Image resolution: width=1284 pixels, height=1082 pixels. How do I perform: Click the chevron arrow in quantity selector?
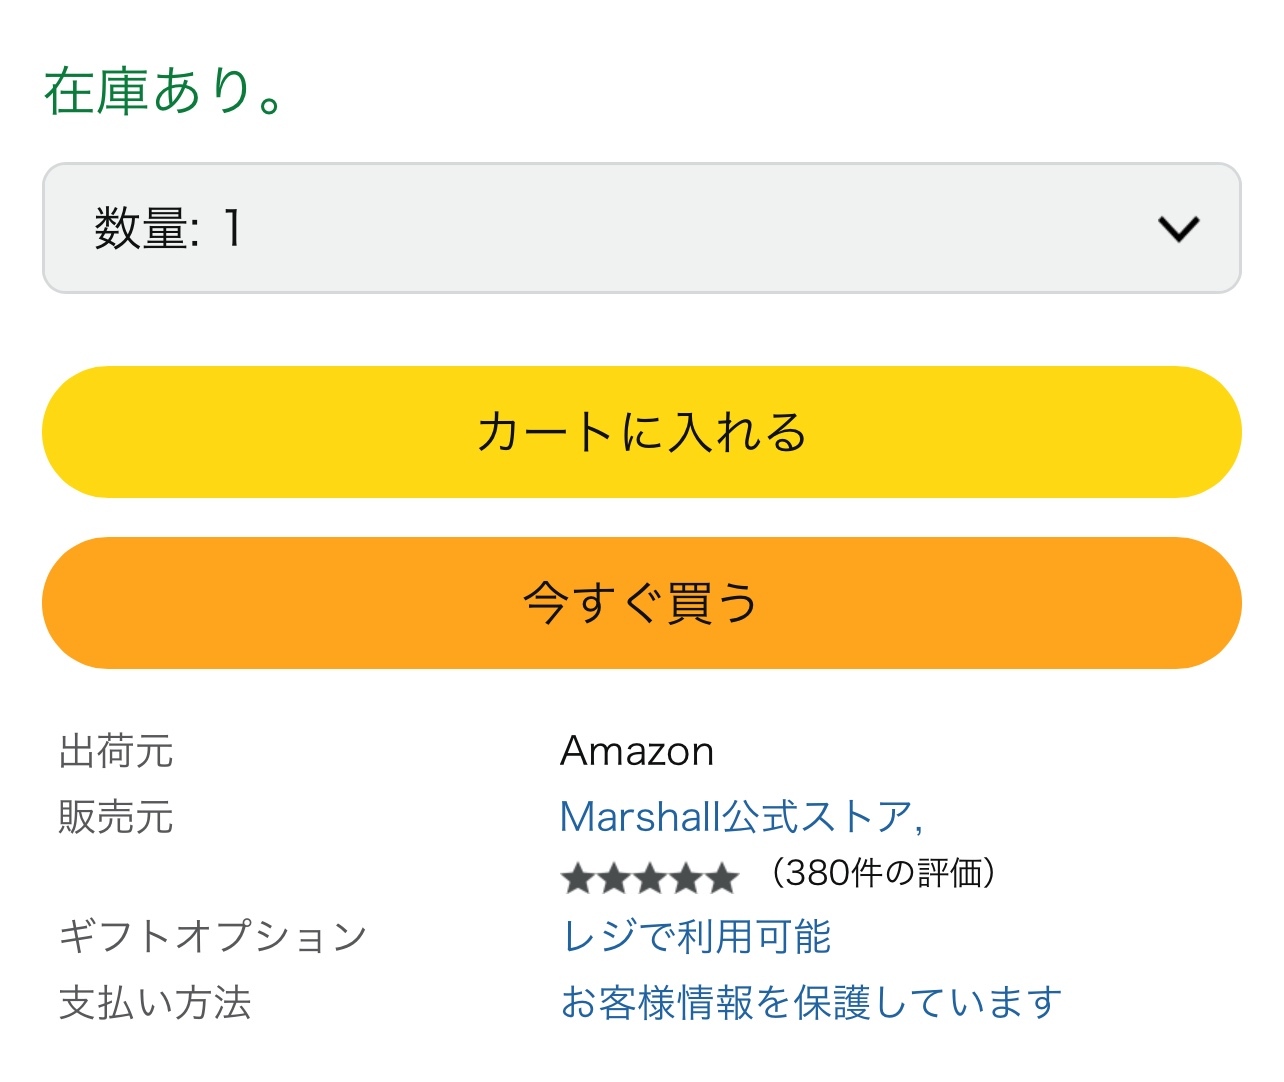pos(1178,229)
